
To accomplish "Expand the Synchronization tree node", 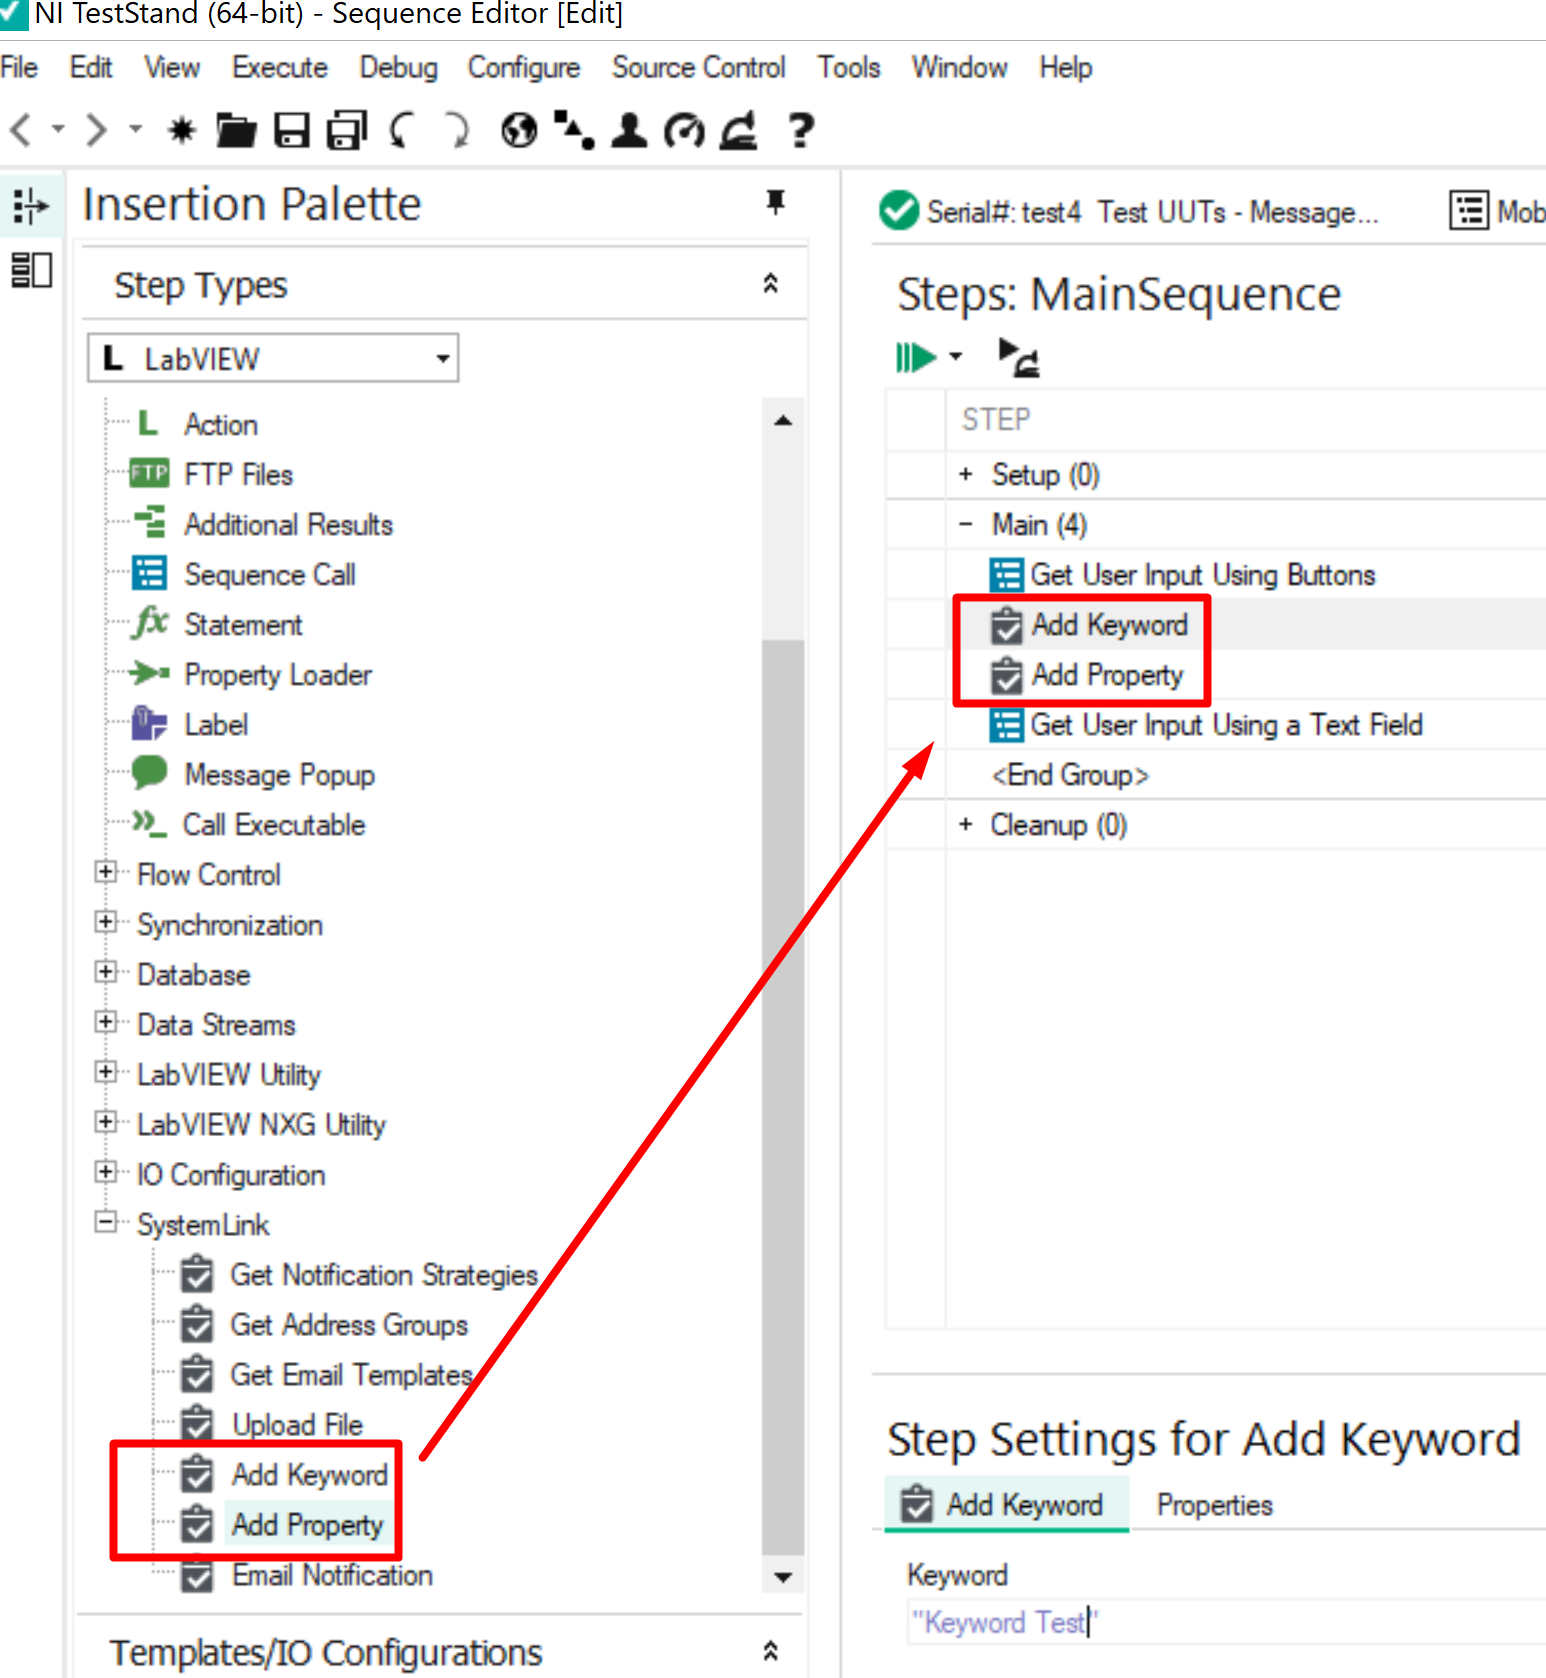I will pos(105,922).
